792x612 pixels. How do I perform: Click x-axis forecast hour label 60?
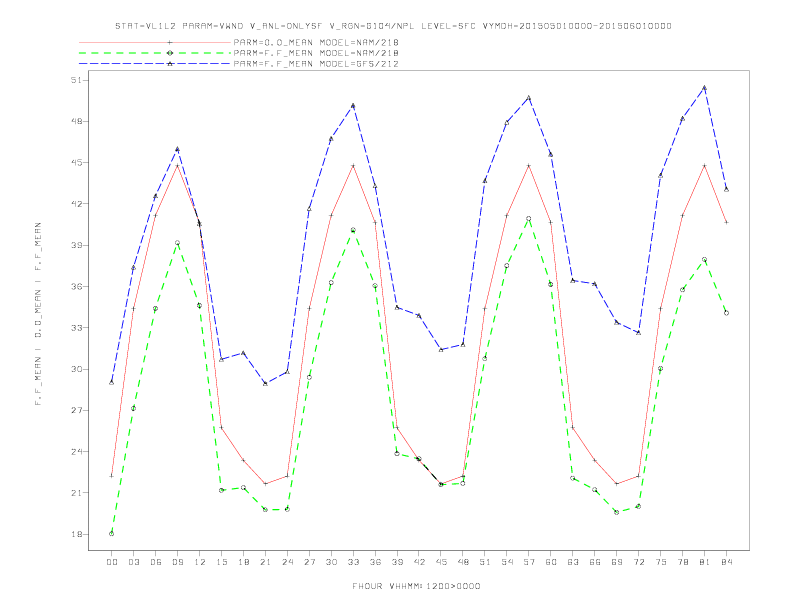click(x=551, y=562)
